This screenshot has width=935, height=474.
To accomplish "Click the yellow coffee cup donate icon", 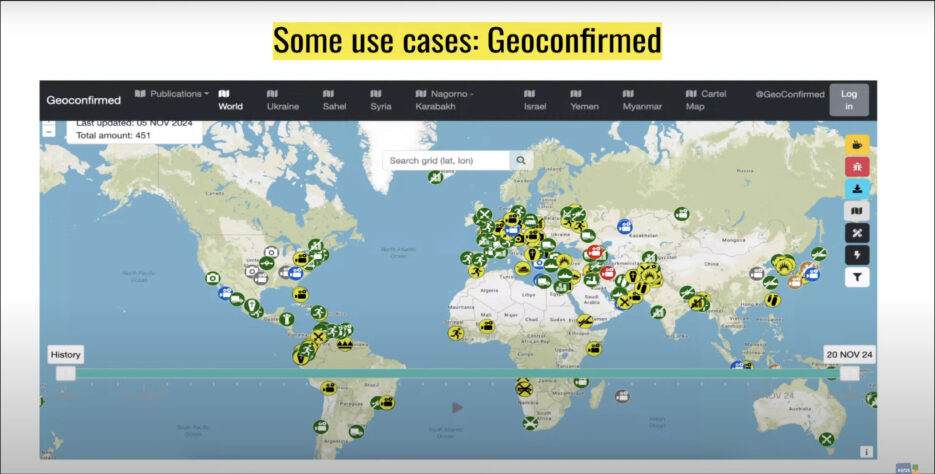I will click(857, 145).
